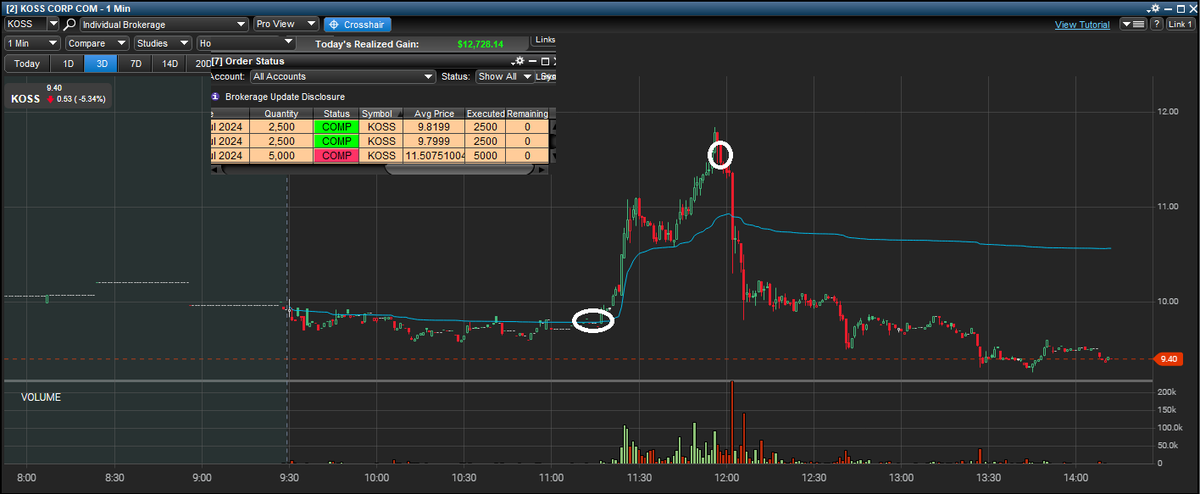Open the Compare dropdown
Image resolution: width=1200 pixels, height=494 pixels.
coord(97,43)
